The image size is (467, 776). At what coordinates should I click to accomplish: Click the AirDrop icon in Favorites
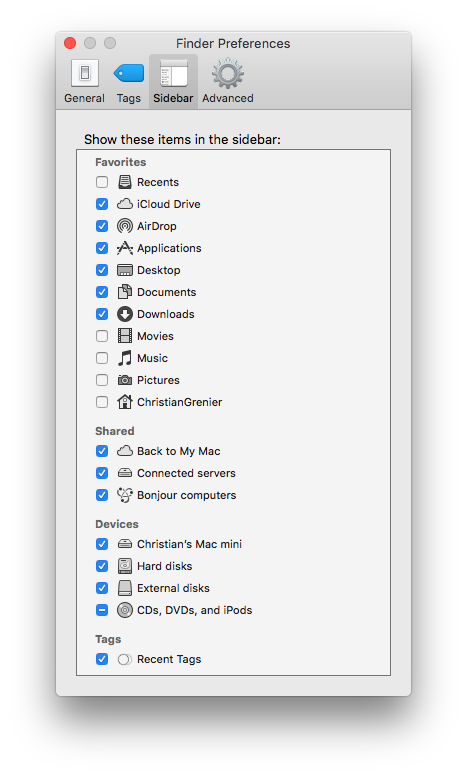point(125,226)
